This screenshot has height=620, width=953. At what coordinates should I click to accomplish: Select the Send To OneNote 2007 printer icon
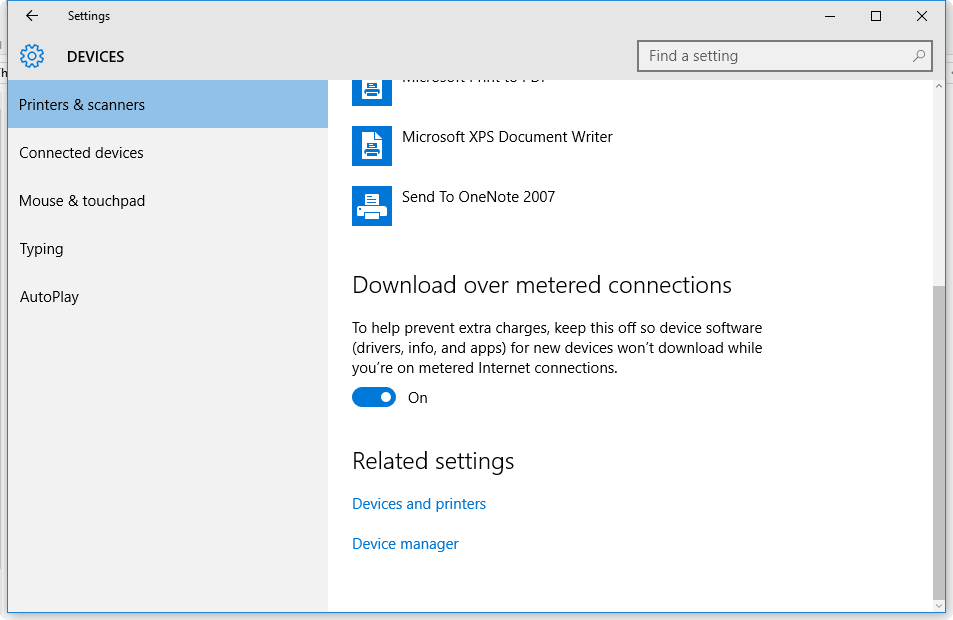click(x=372, y=206)
